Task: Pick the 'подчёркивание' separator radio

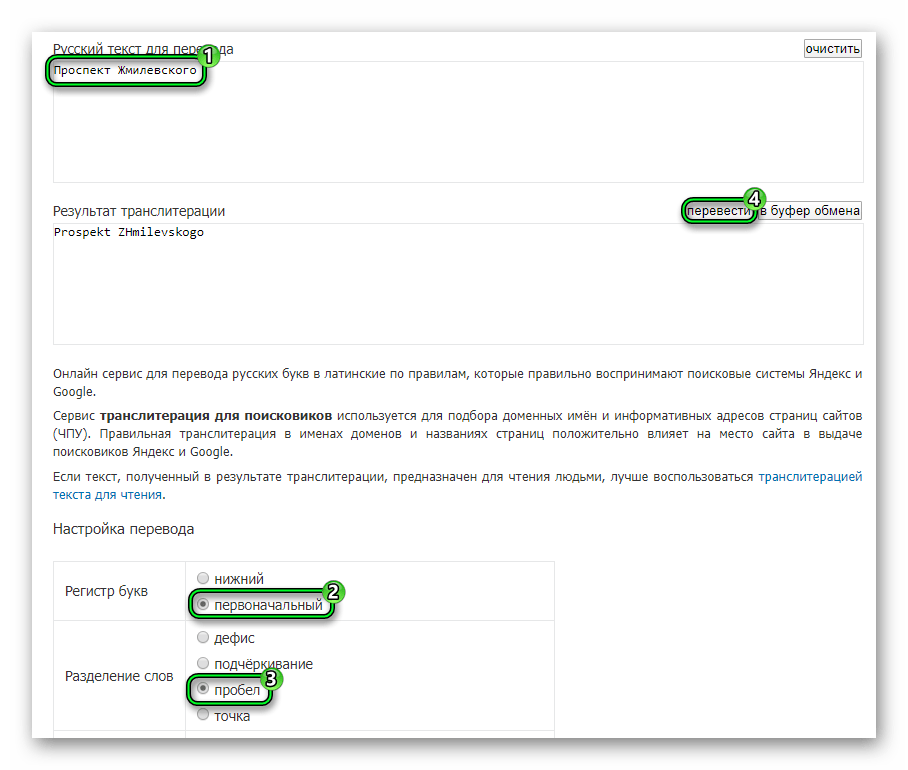Action: coord(203,664)
